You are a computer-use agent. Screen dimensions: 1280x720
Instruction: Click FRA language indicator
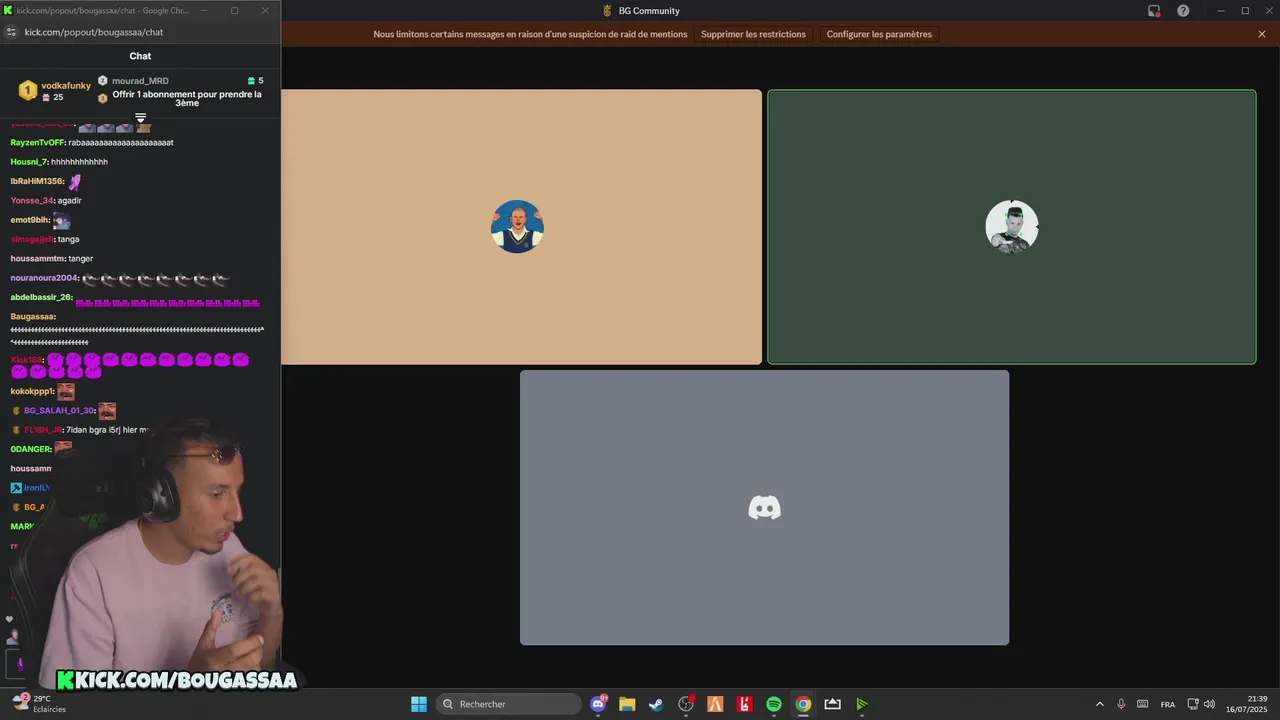point(1168,704)
